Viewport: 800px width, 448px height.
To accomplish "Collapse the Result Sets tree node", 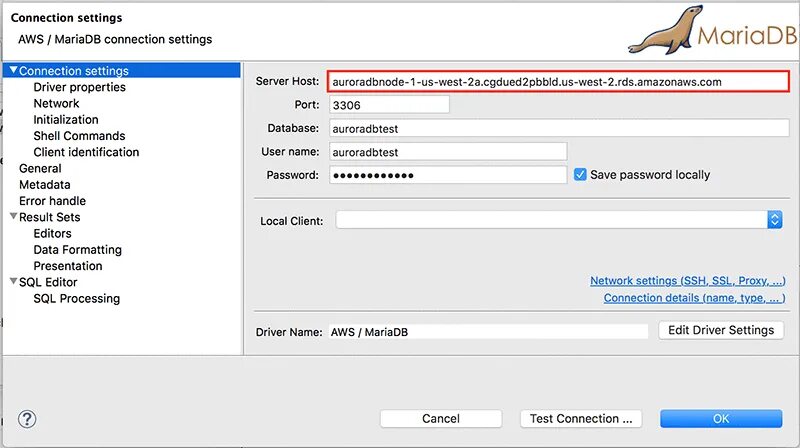I will pyautogui.click(x=14, y=216).
